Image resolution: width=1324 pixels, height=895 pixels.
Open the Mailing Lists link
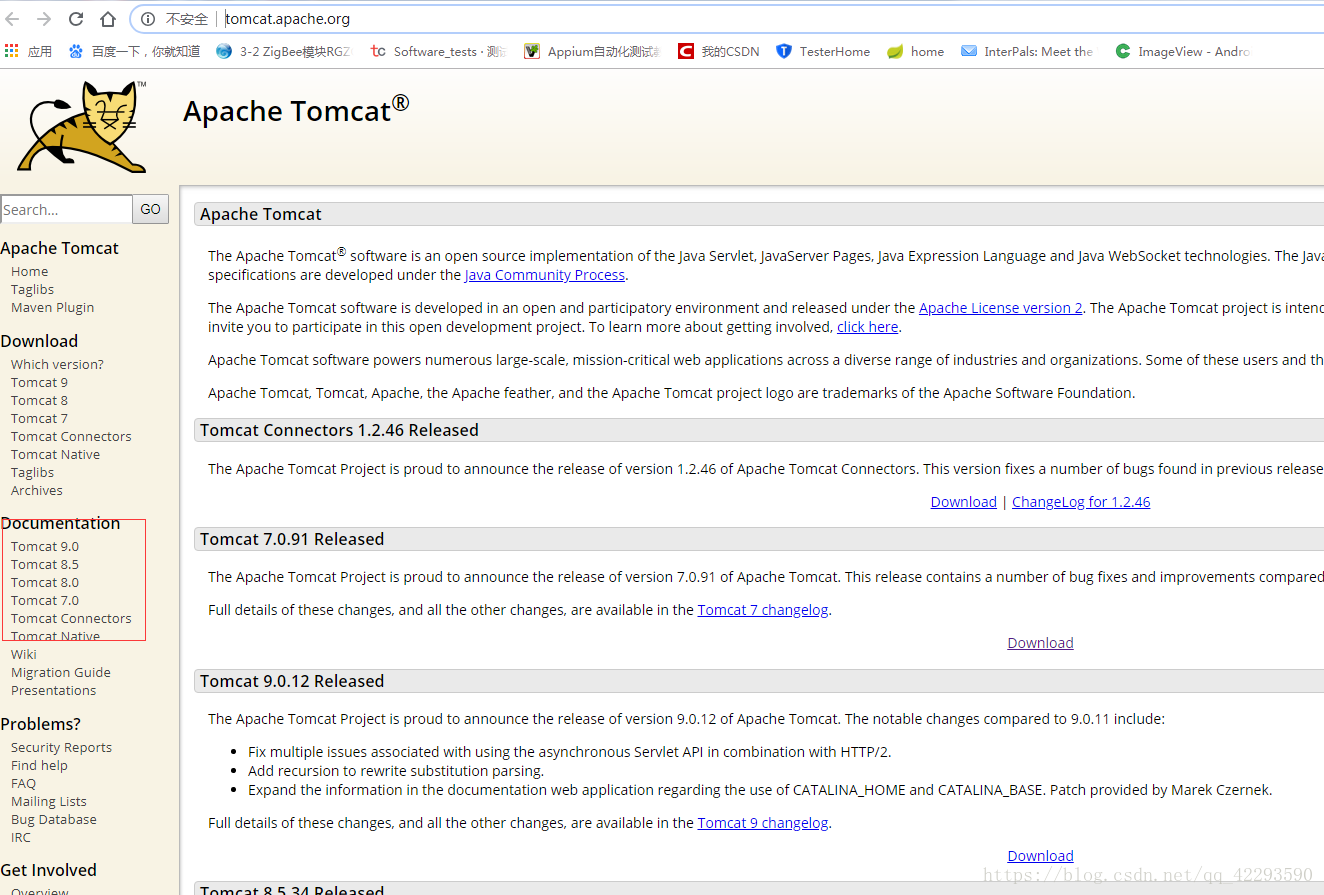tap(48, 801)
